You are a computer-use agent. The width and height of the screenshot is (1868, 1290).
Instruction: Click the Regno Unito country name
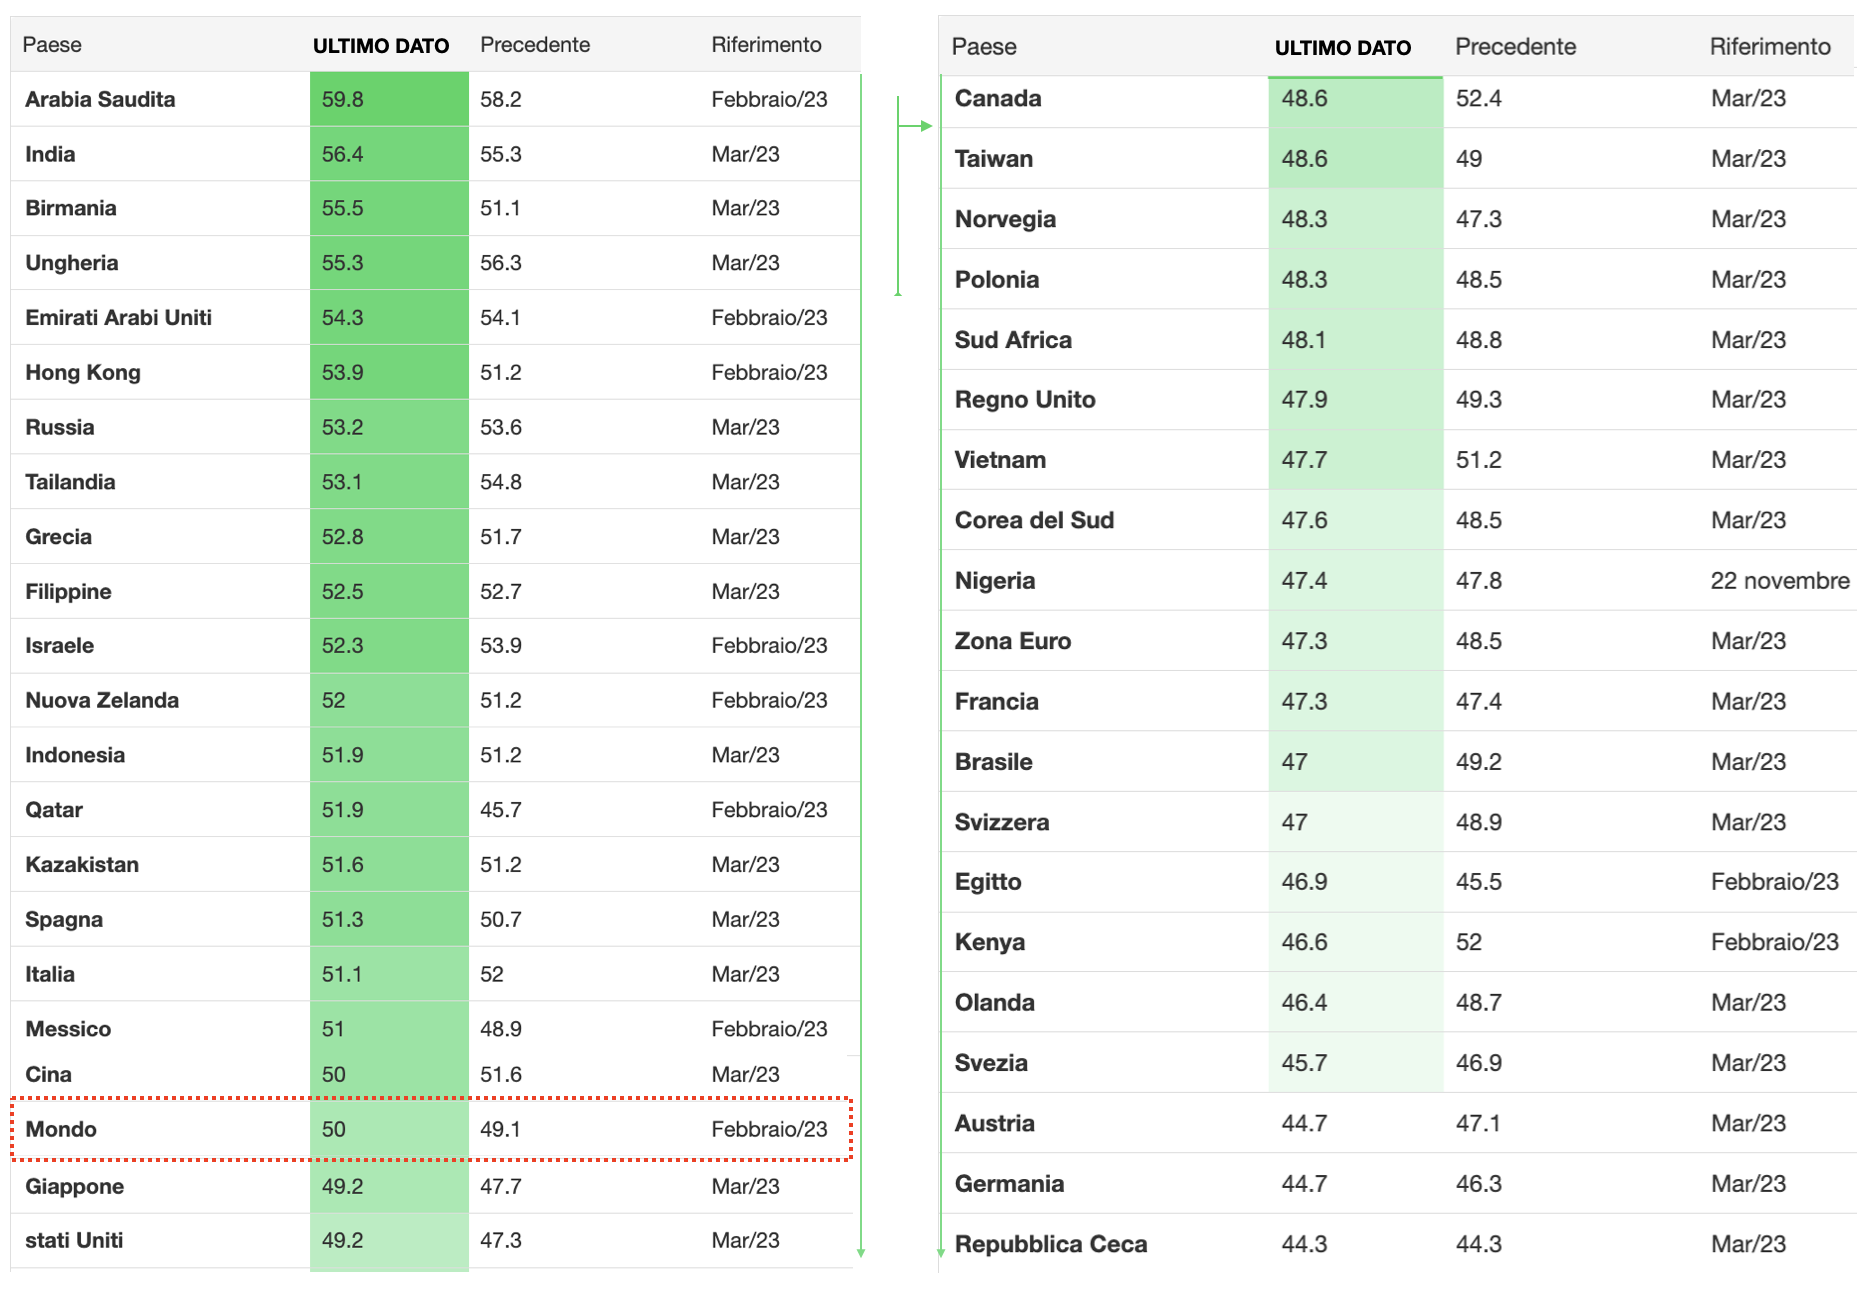coord(1025,400)
